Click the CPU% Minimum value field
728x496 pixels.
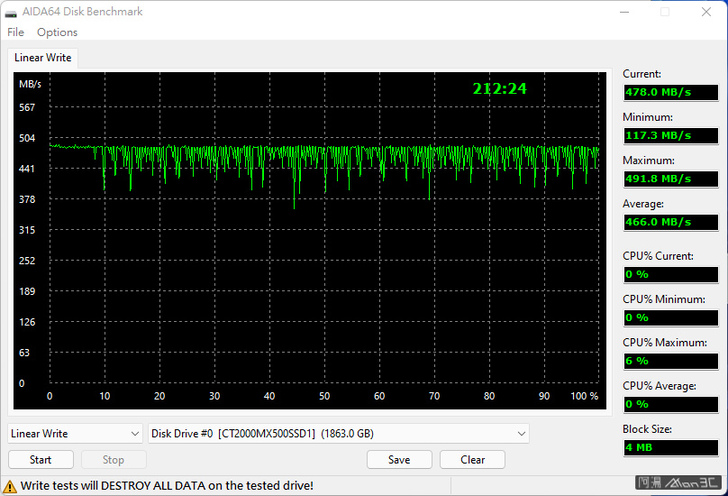(671, 318)
